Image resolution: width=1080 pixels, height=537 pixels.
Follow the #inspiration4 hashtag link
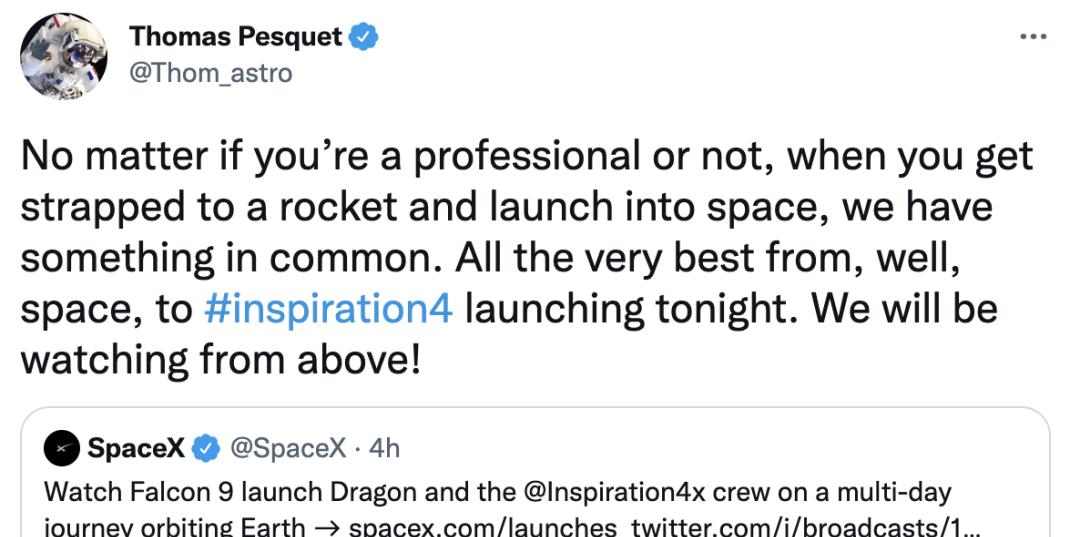(328, 308)
